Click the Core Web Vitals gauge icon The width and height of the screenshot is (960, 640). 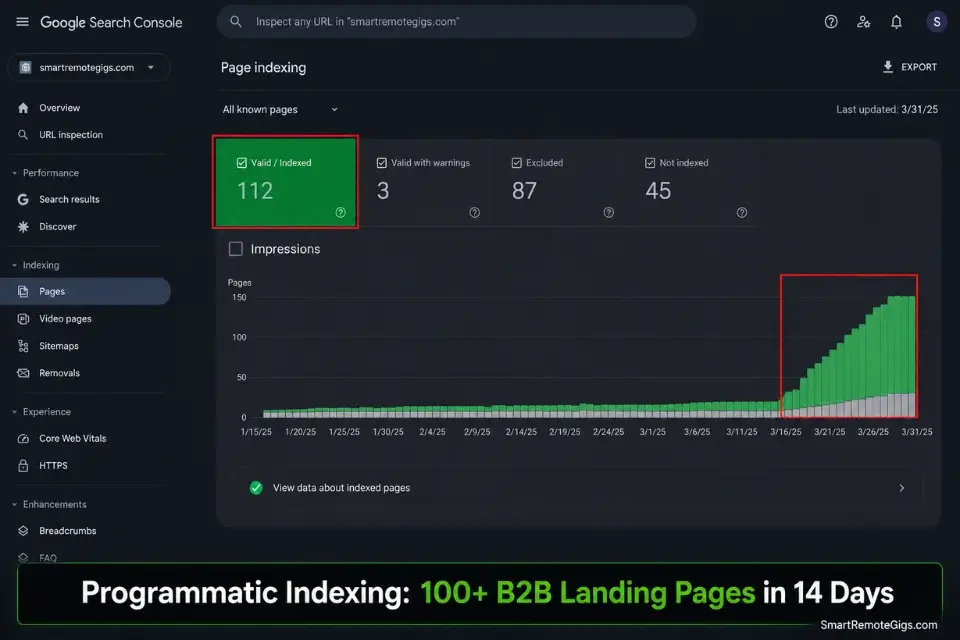pyautogui.click(x=23, y=439)
